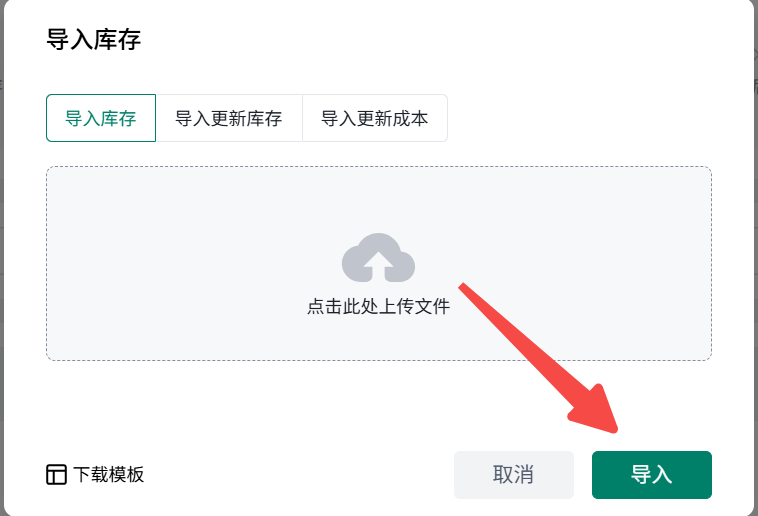Switch to the 导入库存 tab
Screen dimensions: 758x516
coord(101,118)
